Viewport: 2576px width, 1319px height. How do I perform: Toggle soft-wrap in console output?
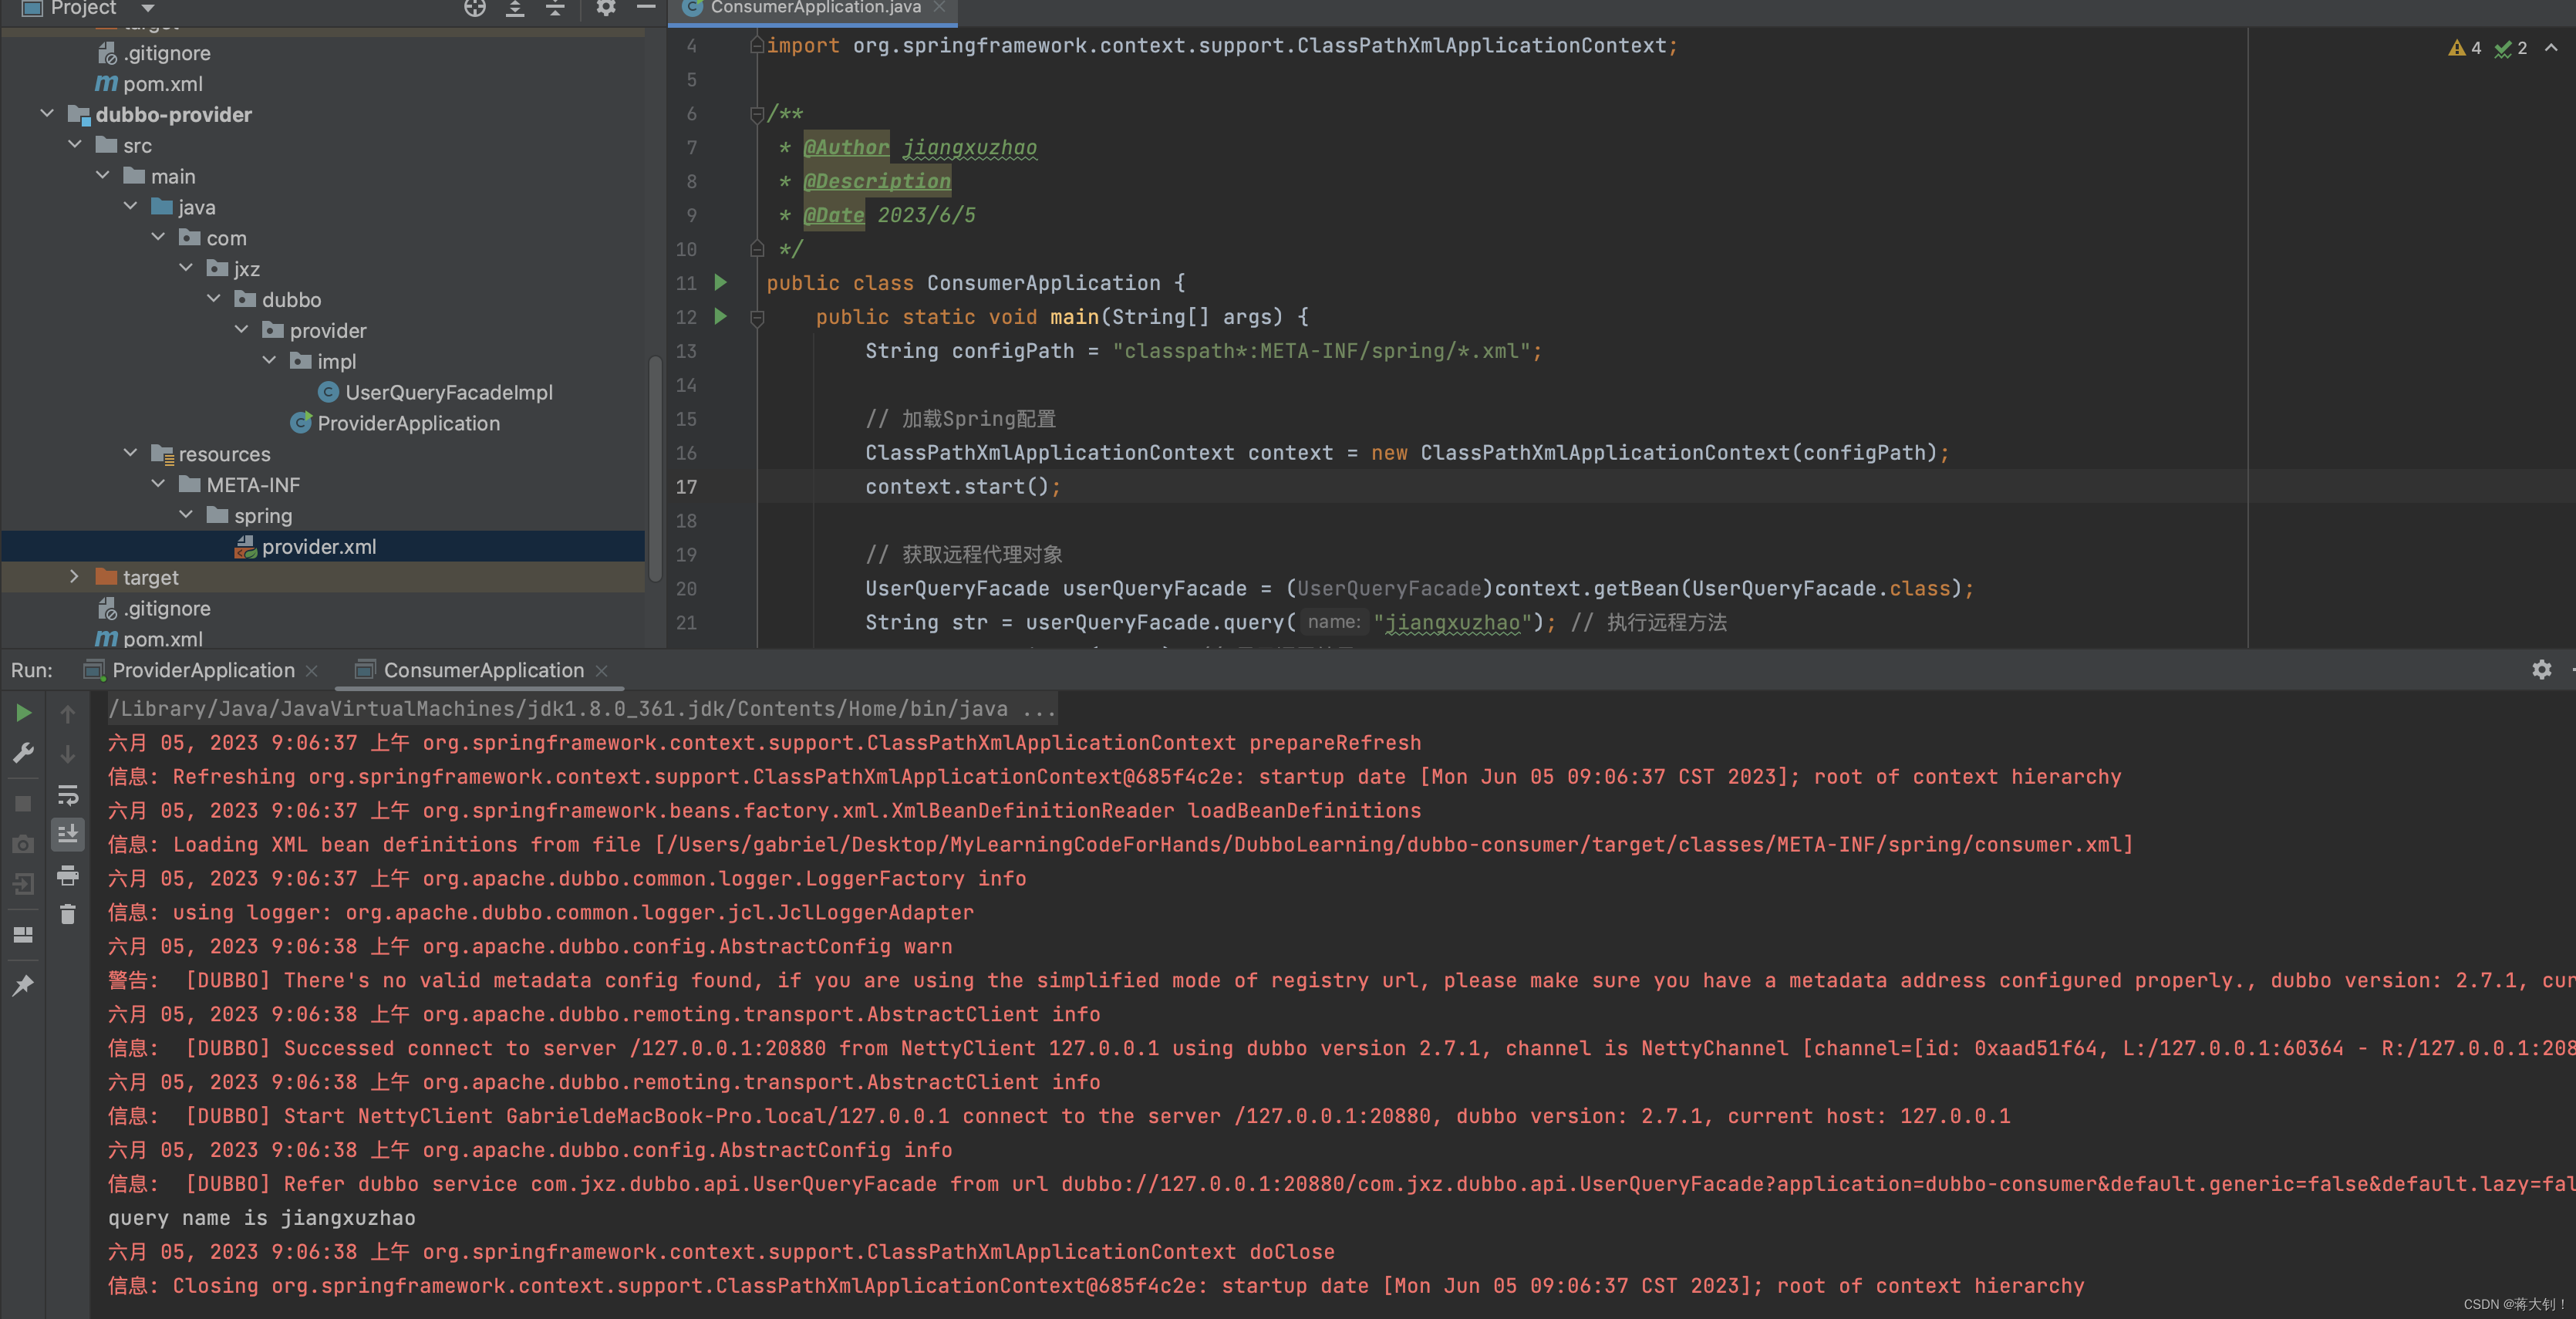[x=68, y=795]
